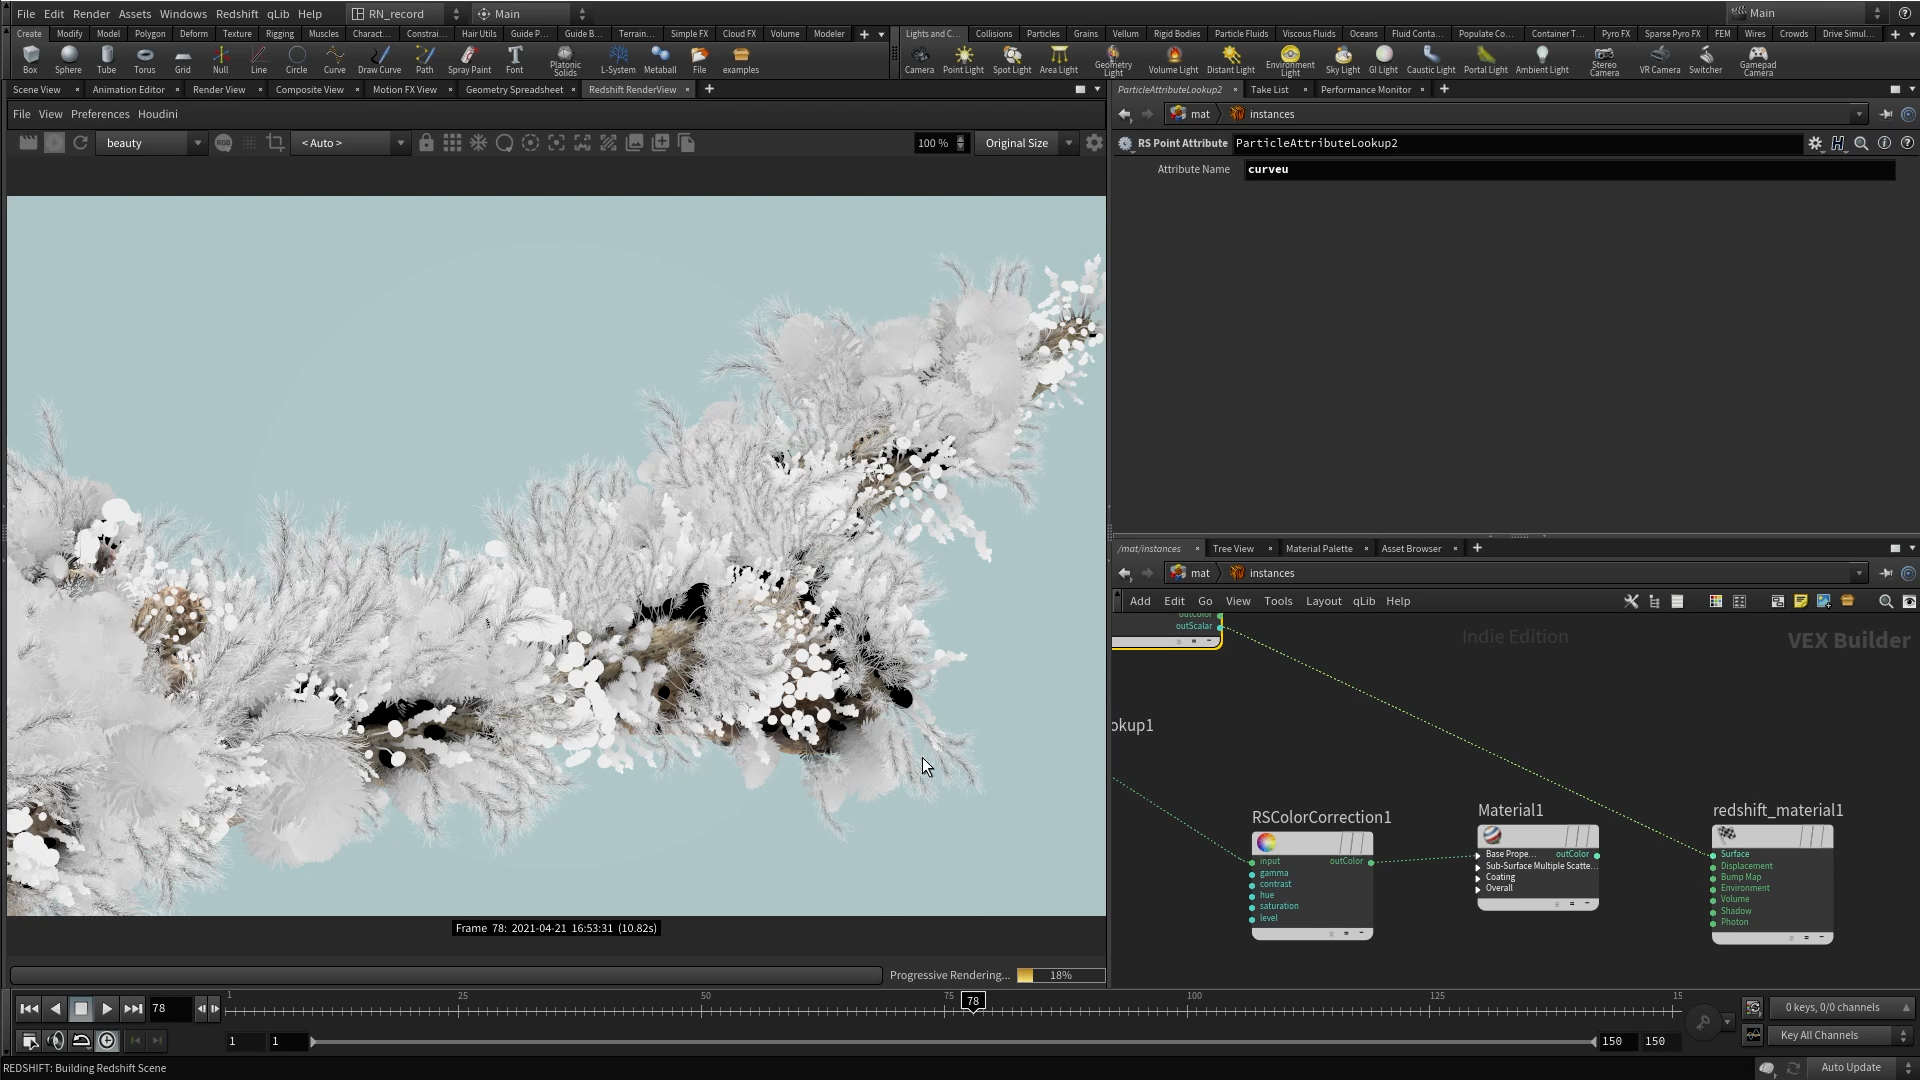
Task: Add a Spot Light
Action: 1012,60
